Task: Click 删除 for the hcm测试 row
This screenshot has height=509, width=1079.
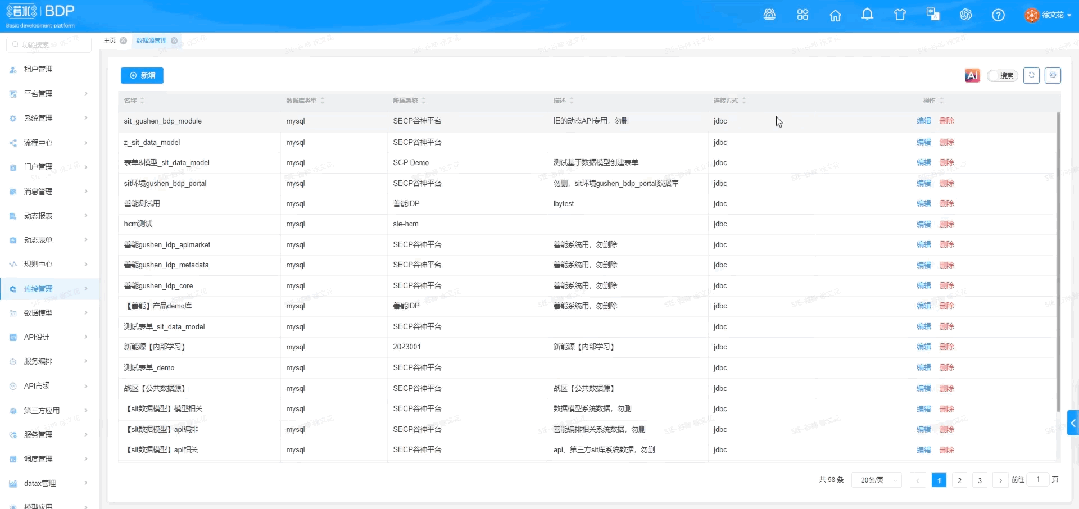Action: coord(947,224)
